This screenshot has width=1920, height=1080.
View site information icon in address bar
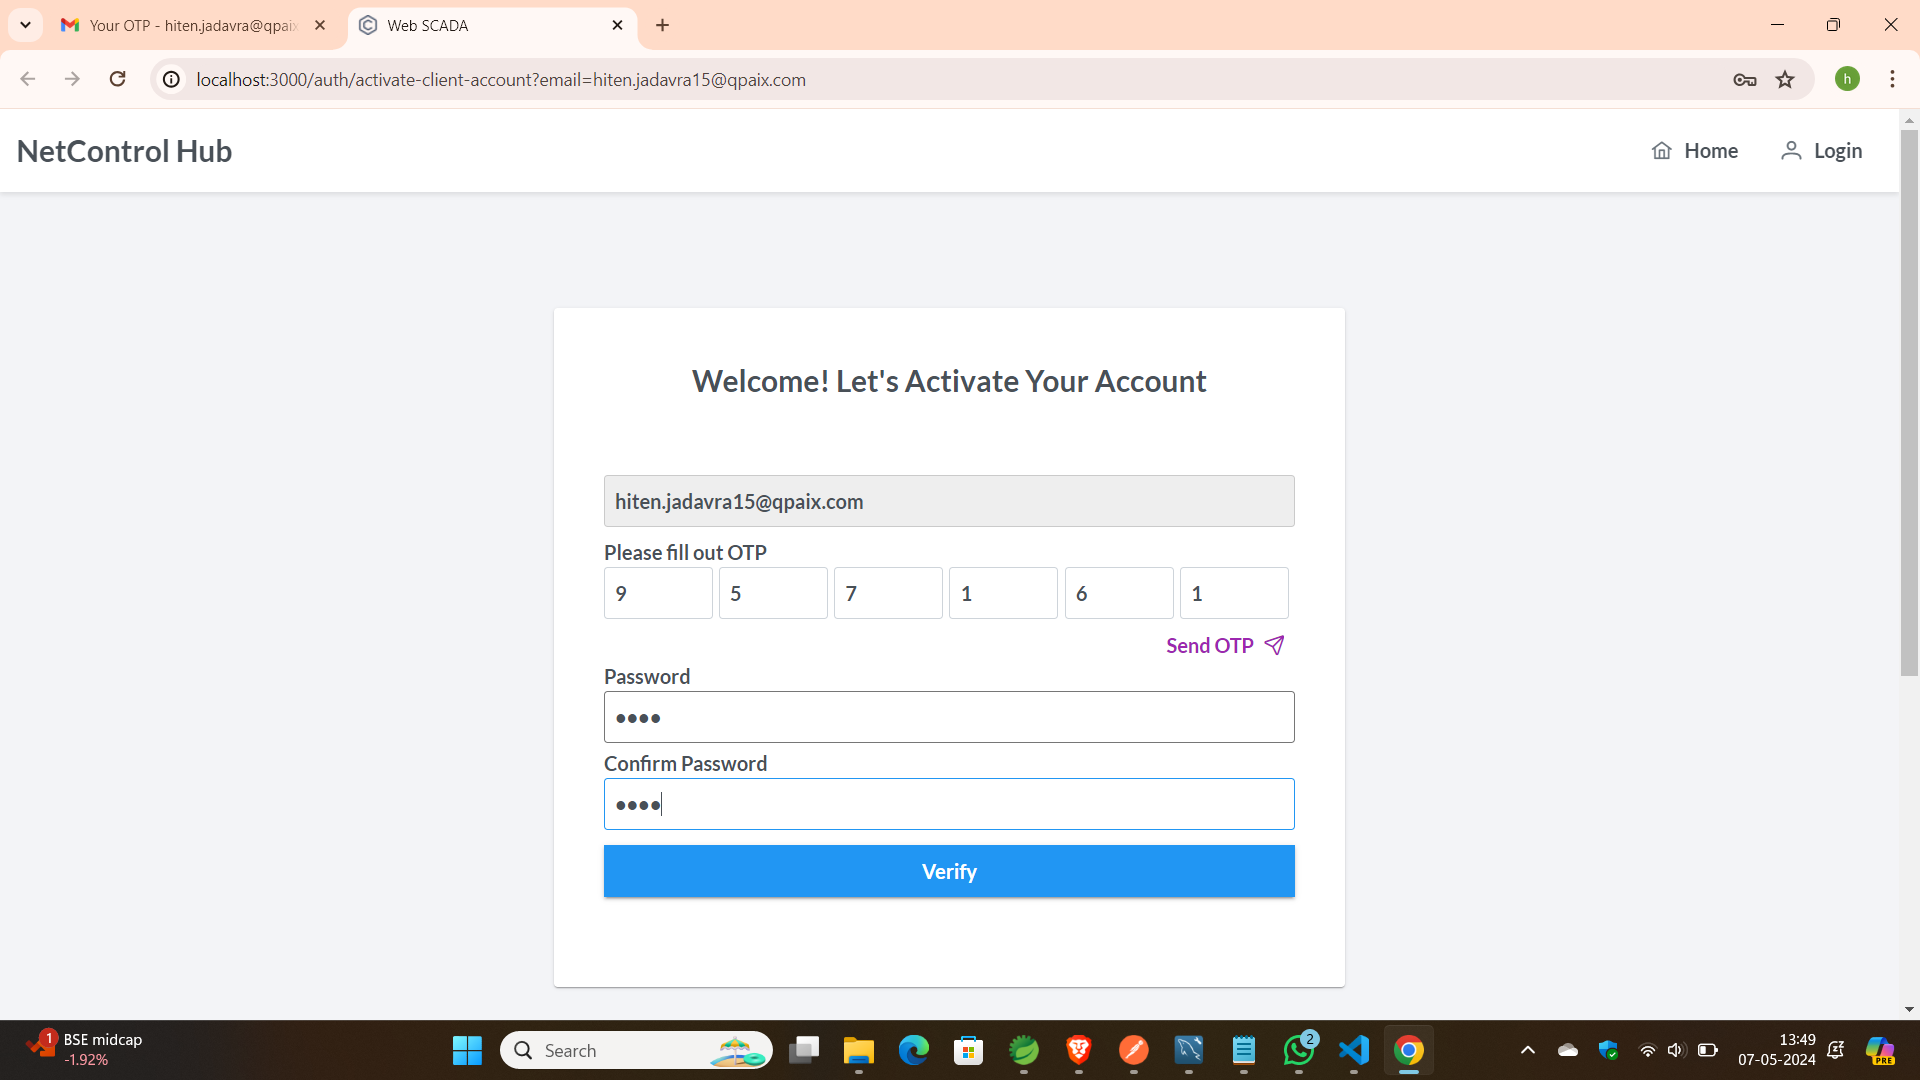pyautogui.click(x=172, y=80)
